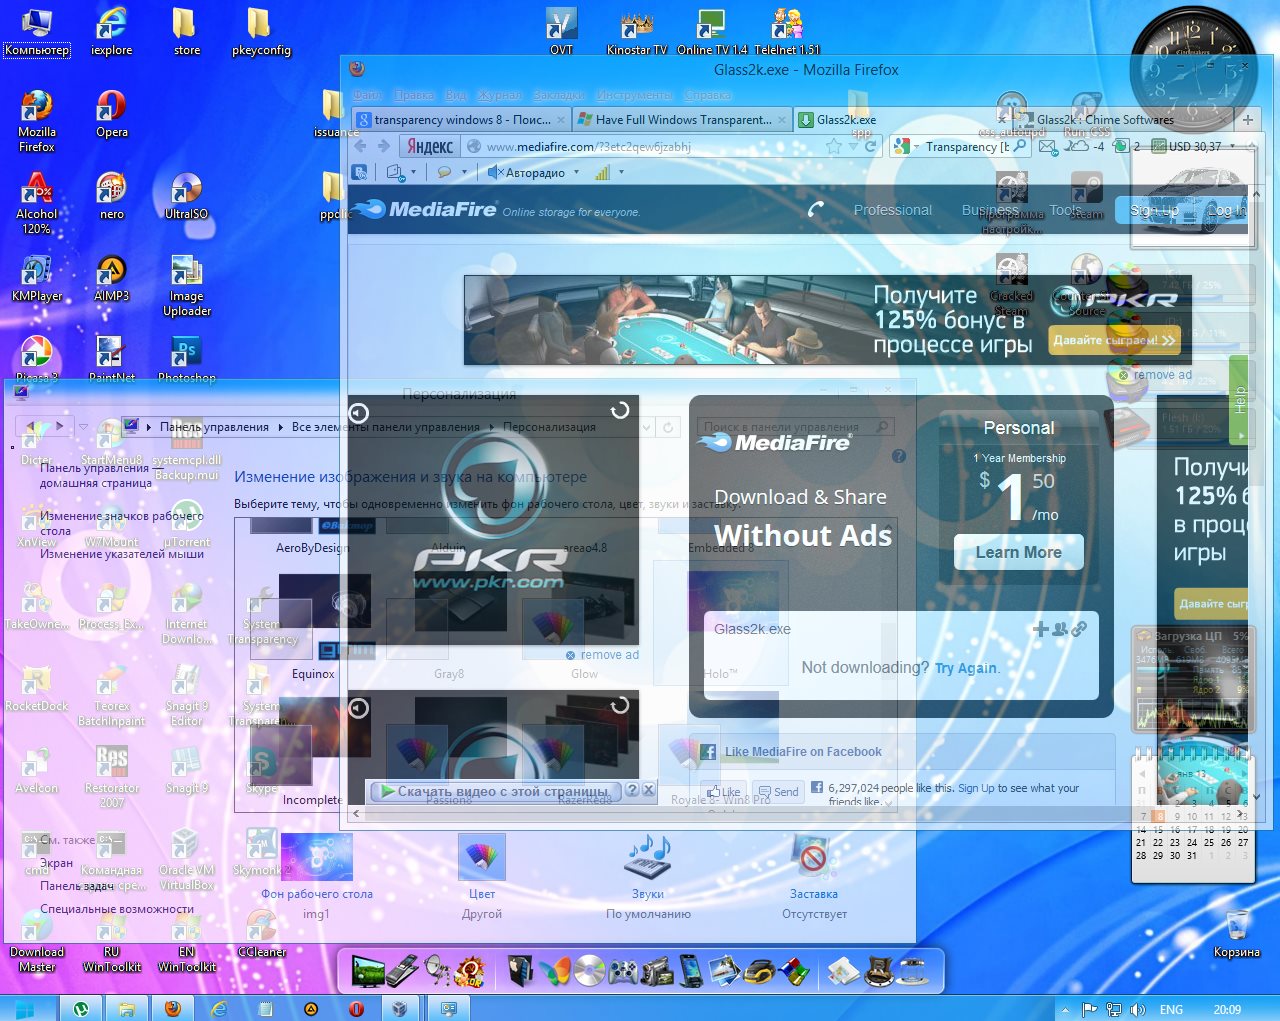Screen dimensions: 1280x1021
Task: Open the nero desktop icon
Action: coord(111,196)
